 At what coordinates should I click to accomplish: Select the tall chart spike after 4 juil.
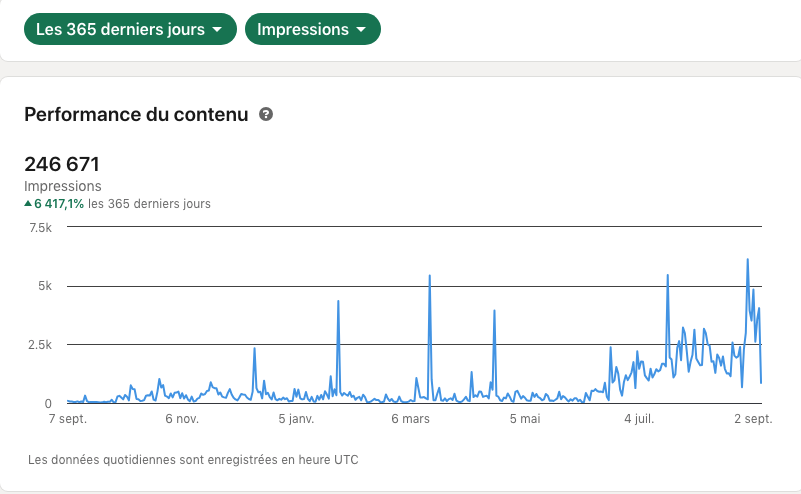pyautogui.click(x=667, y=275)
